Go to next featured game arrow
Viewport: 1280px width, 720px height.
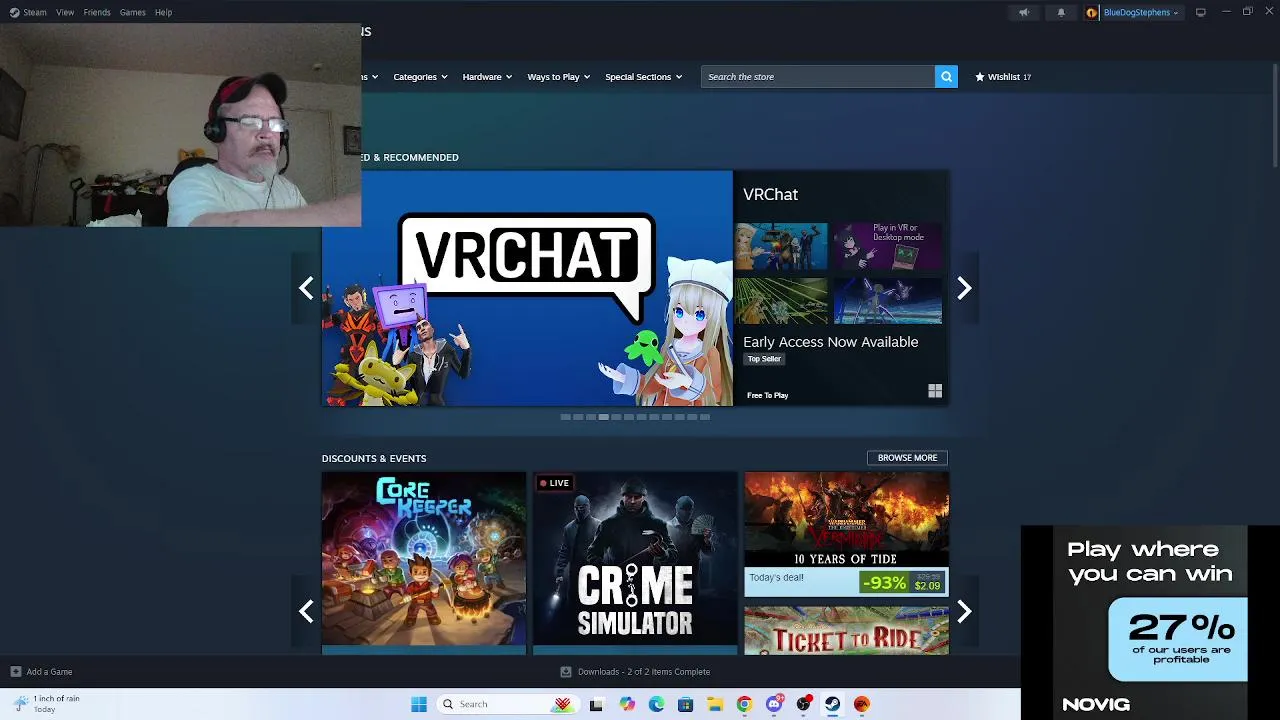(964, 288)
